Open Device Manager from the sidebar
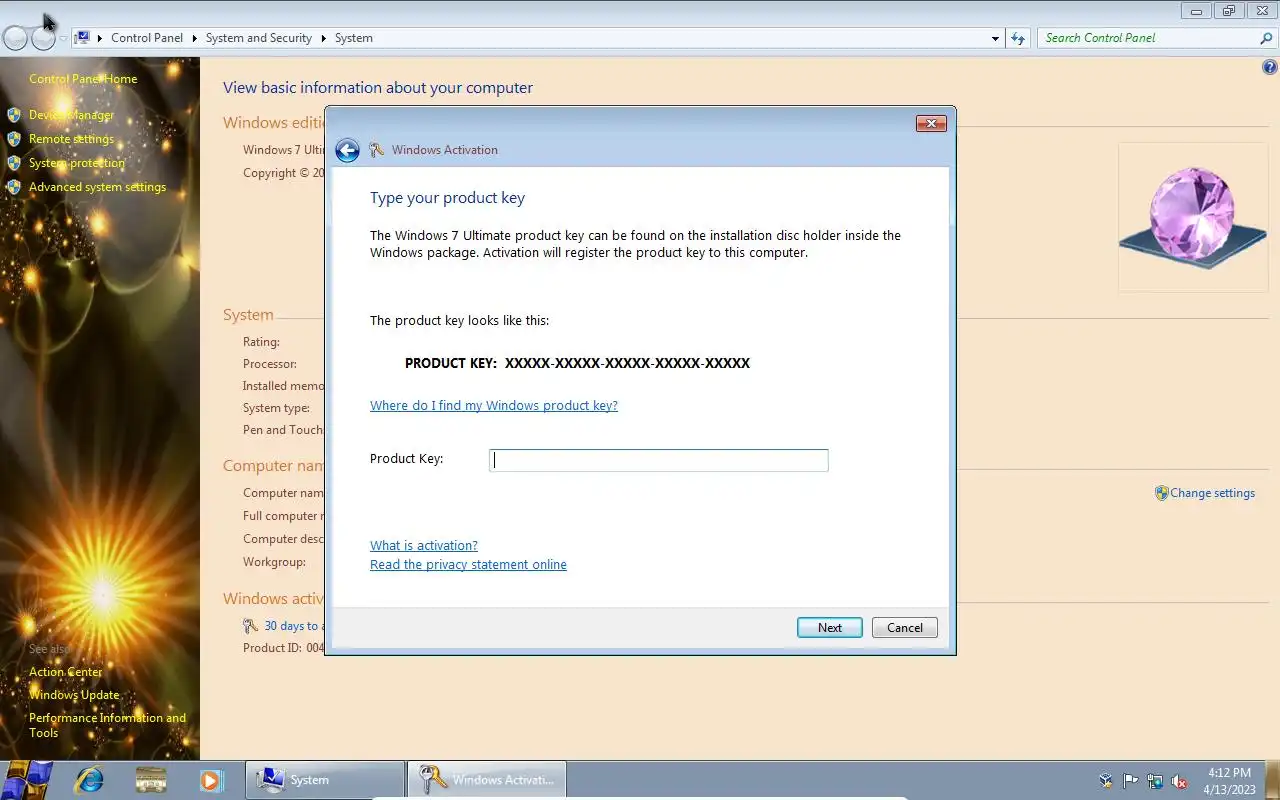This screenshot has width=1280, height=800. point(71,115)
